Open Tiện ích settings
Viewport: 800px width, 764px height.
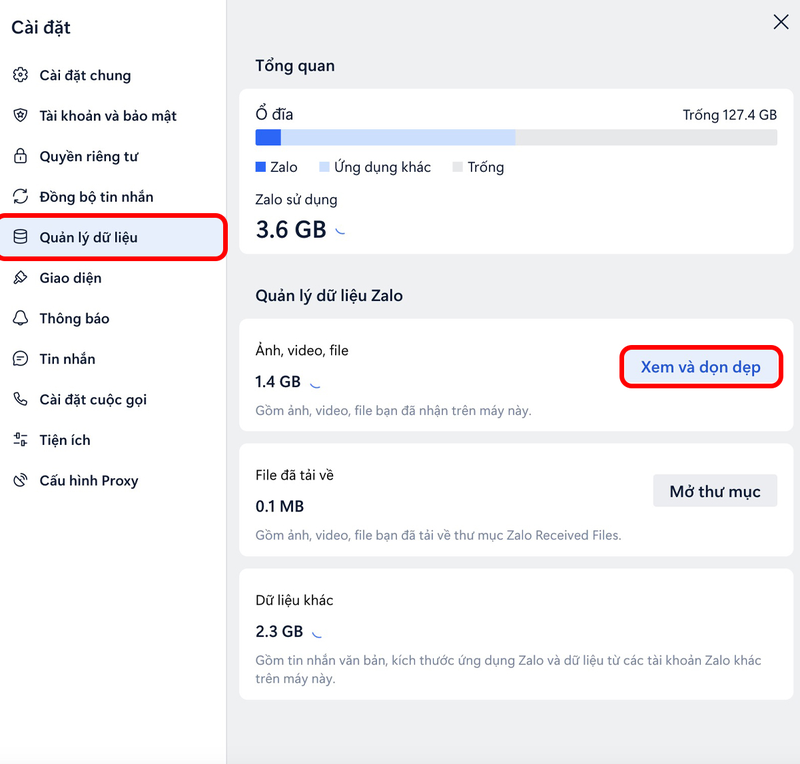pos(112,440)
